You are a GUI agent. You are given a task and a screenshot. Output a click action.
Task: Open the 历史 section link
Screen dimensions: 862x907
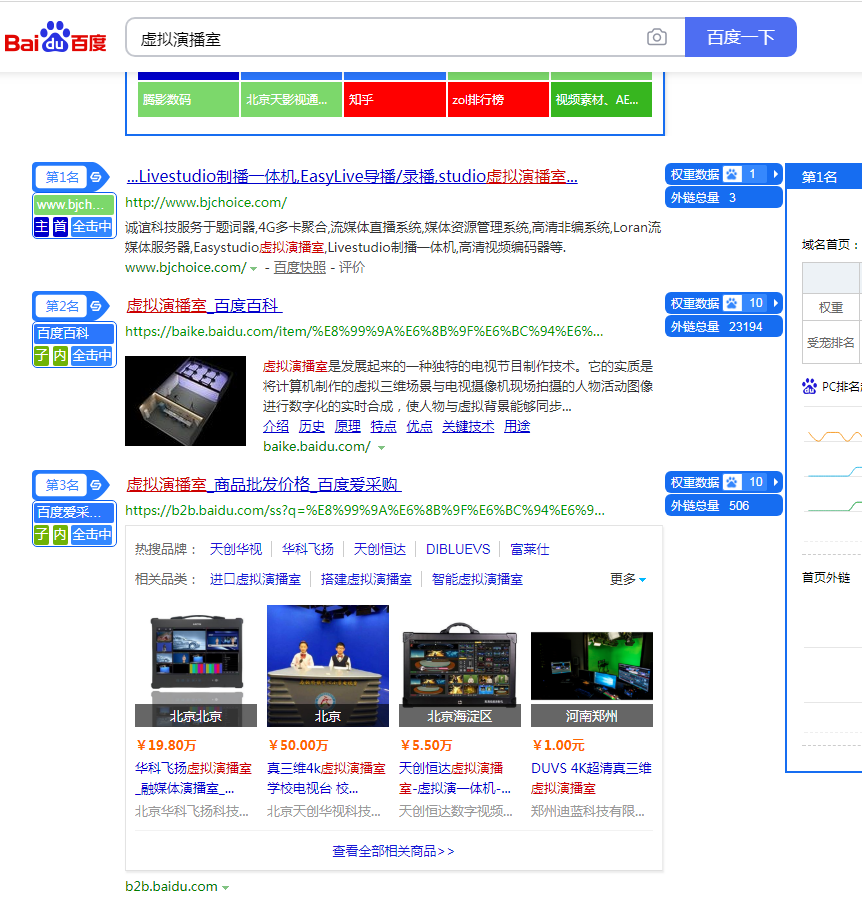(312, 426)
